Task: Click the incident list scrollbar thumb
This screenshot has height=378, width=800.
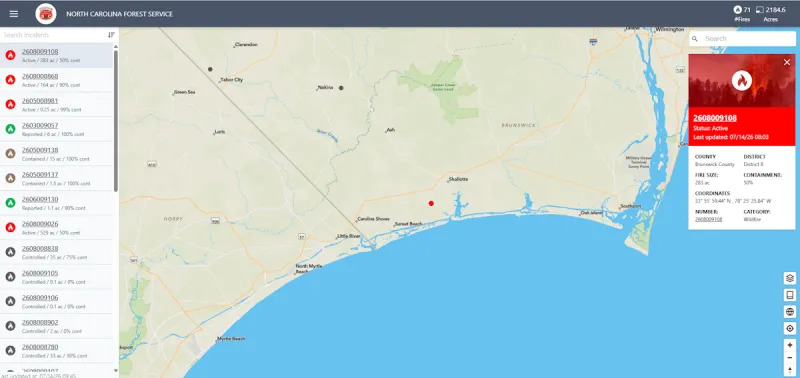Action: pos(116,120)
